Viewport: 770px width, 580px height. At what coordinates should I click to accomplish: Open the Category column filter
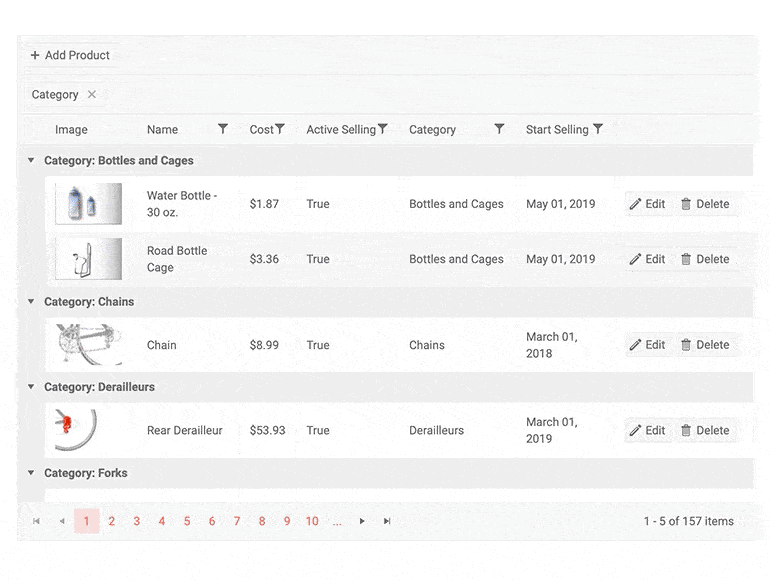[499, 129]
